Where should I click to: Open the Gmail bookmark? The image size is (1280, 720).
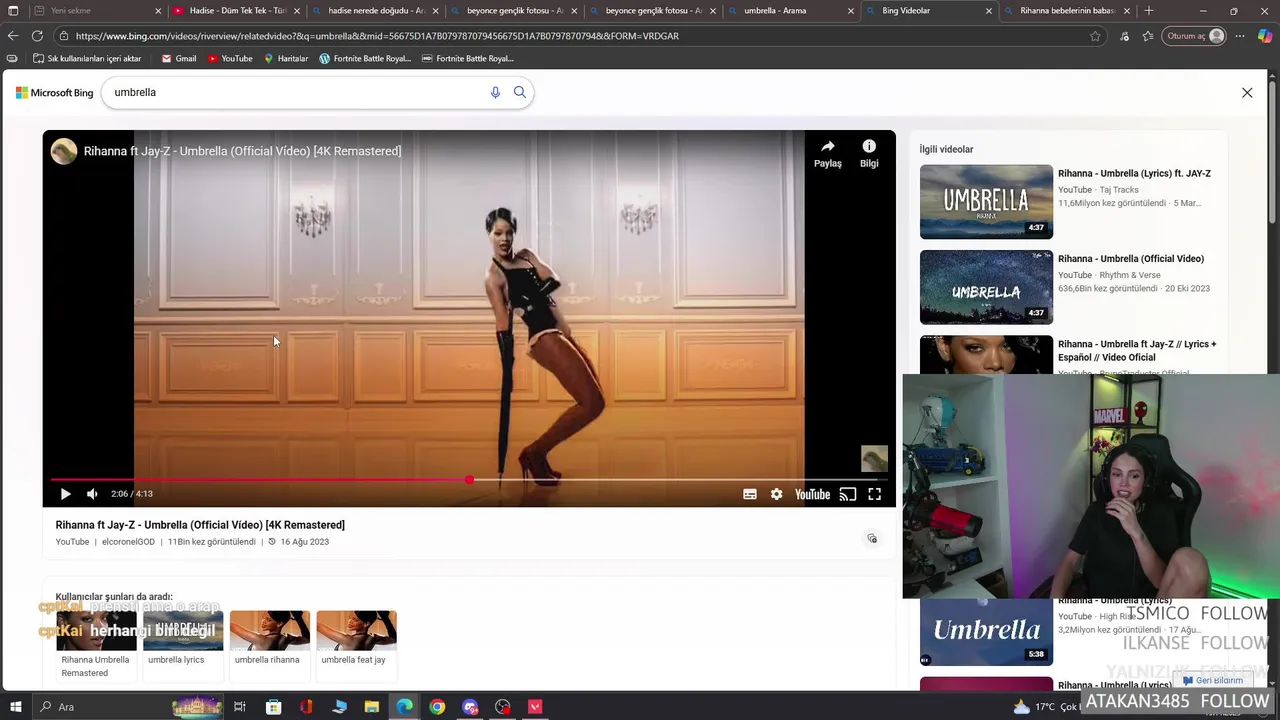point(179,59)
